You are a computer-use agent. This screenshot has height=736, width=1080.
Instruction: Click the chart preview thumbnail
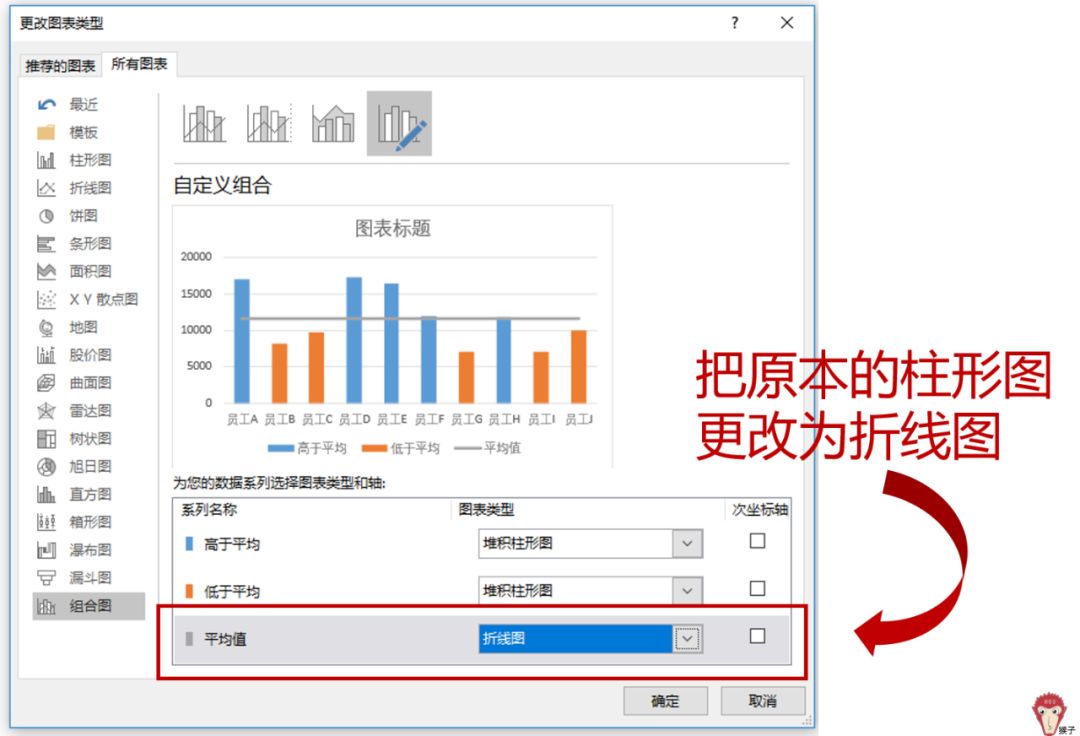(x=392, y=337)
